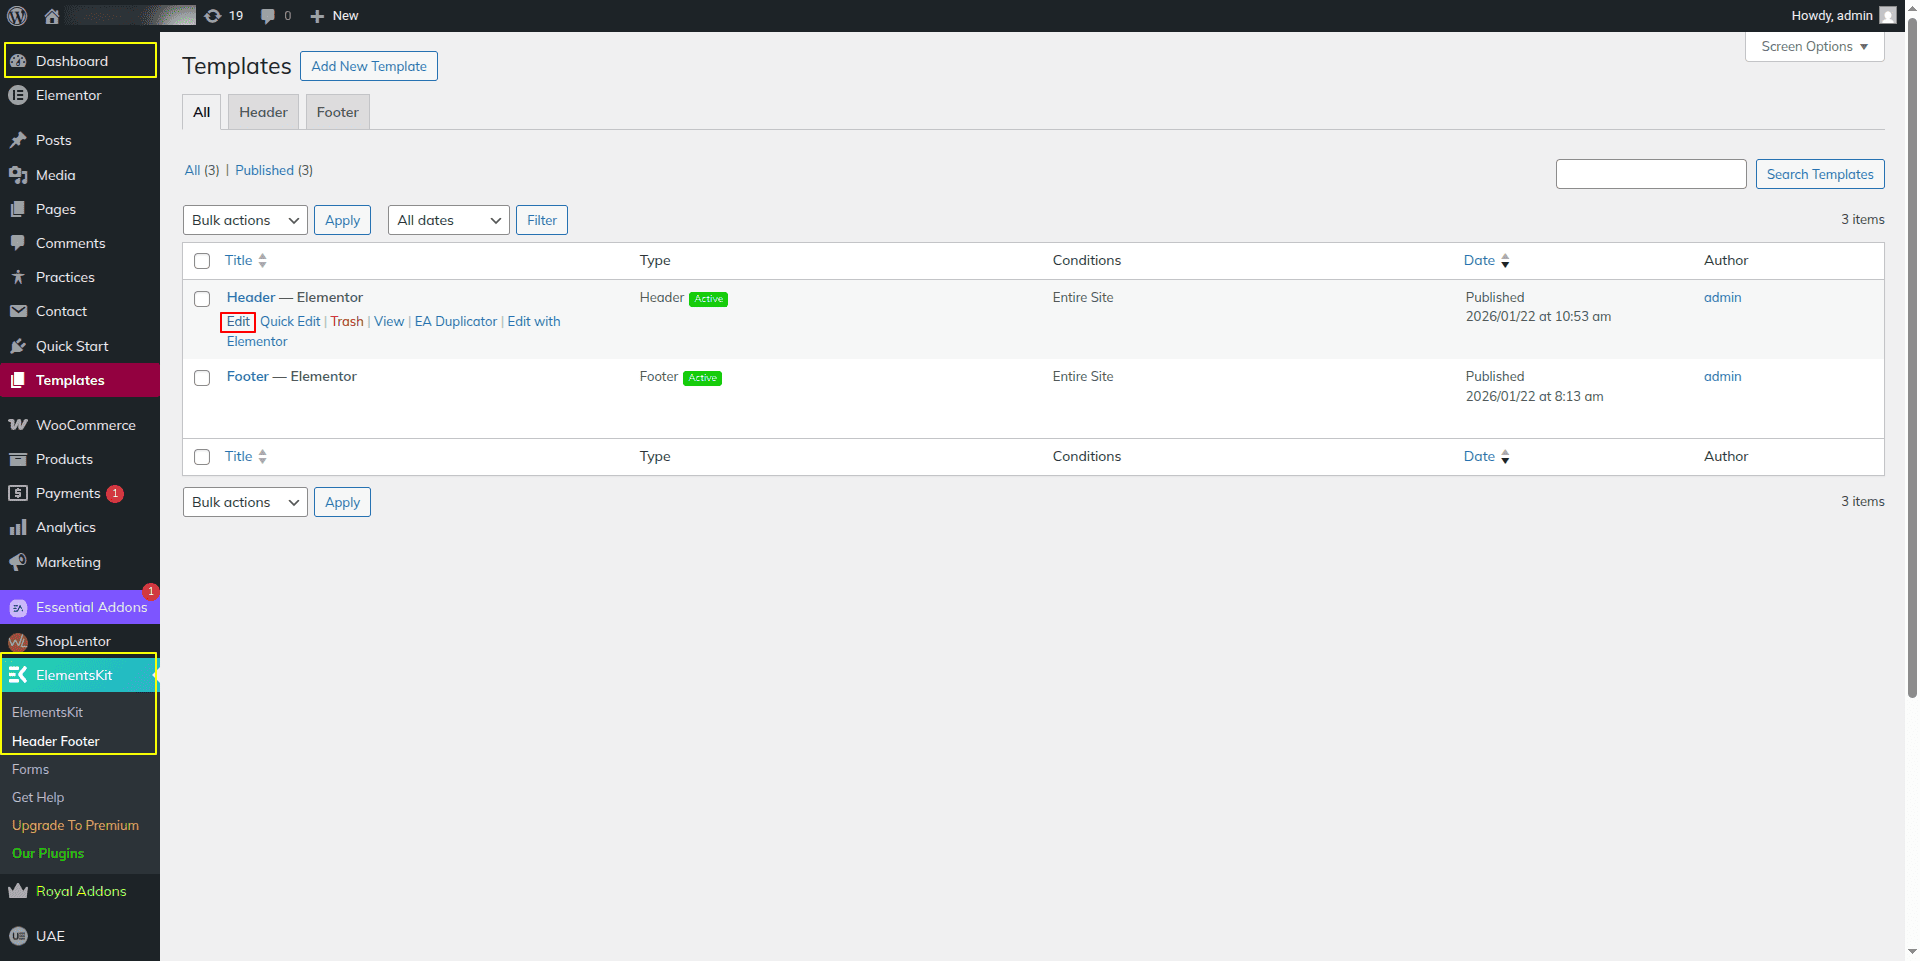
Task: Click the Practices pin icon
Action: coord(18,277)
